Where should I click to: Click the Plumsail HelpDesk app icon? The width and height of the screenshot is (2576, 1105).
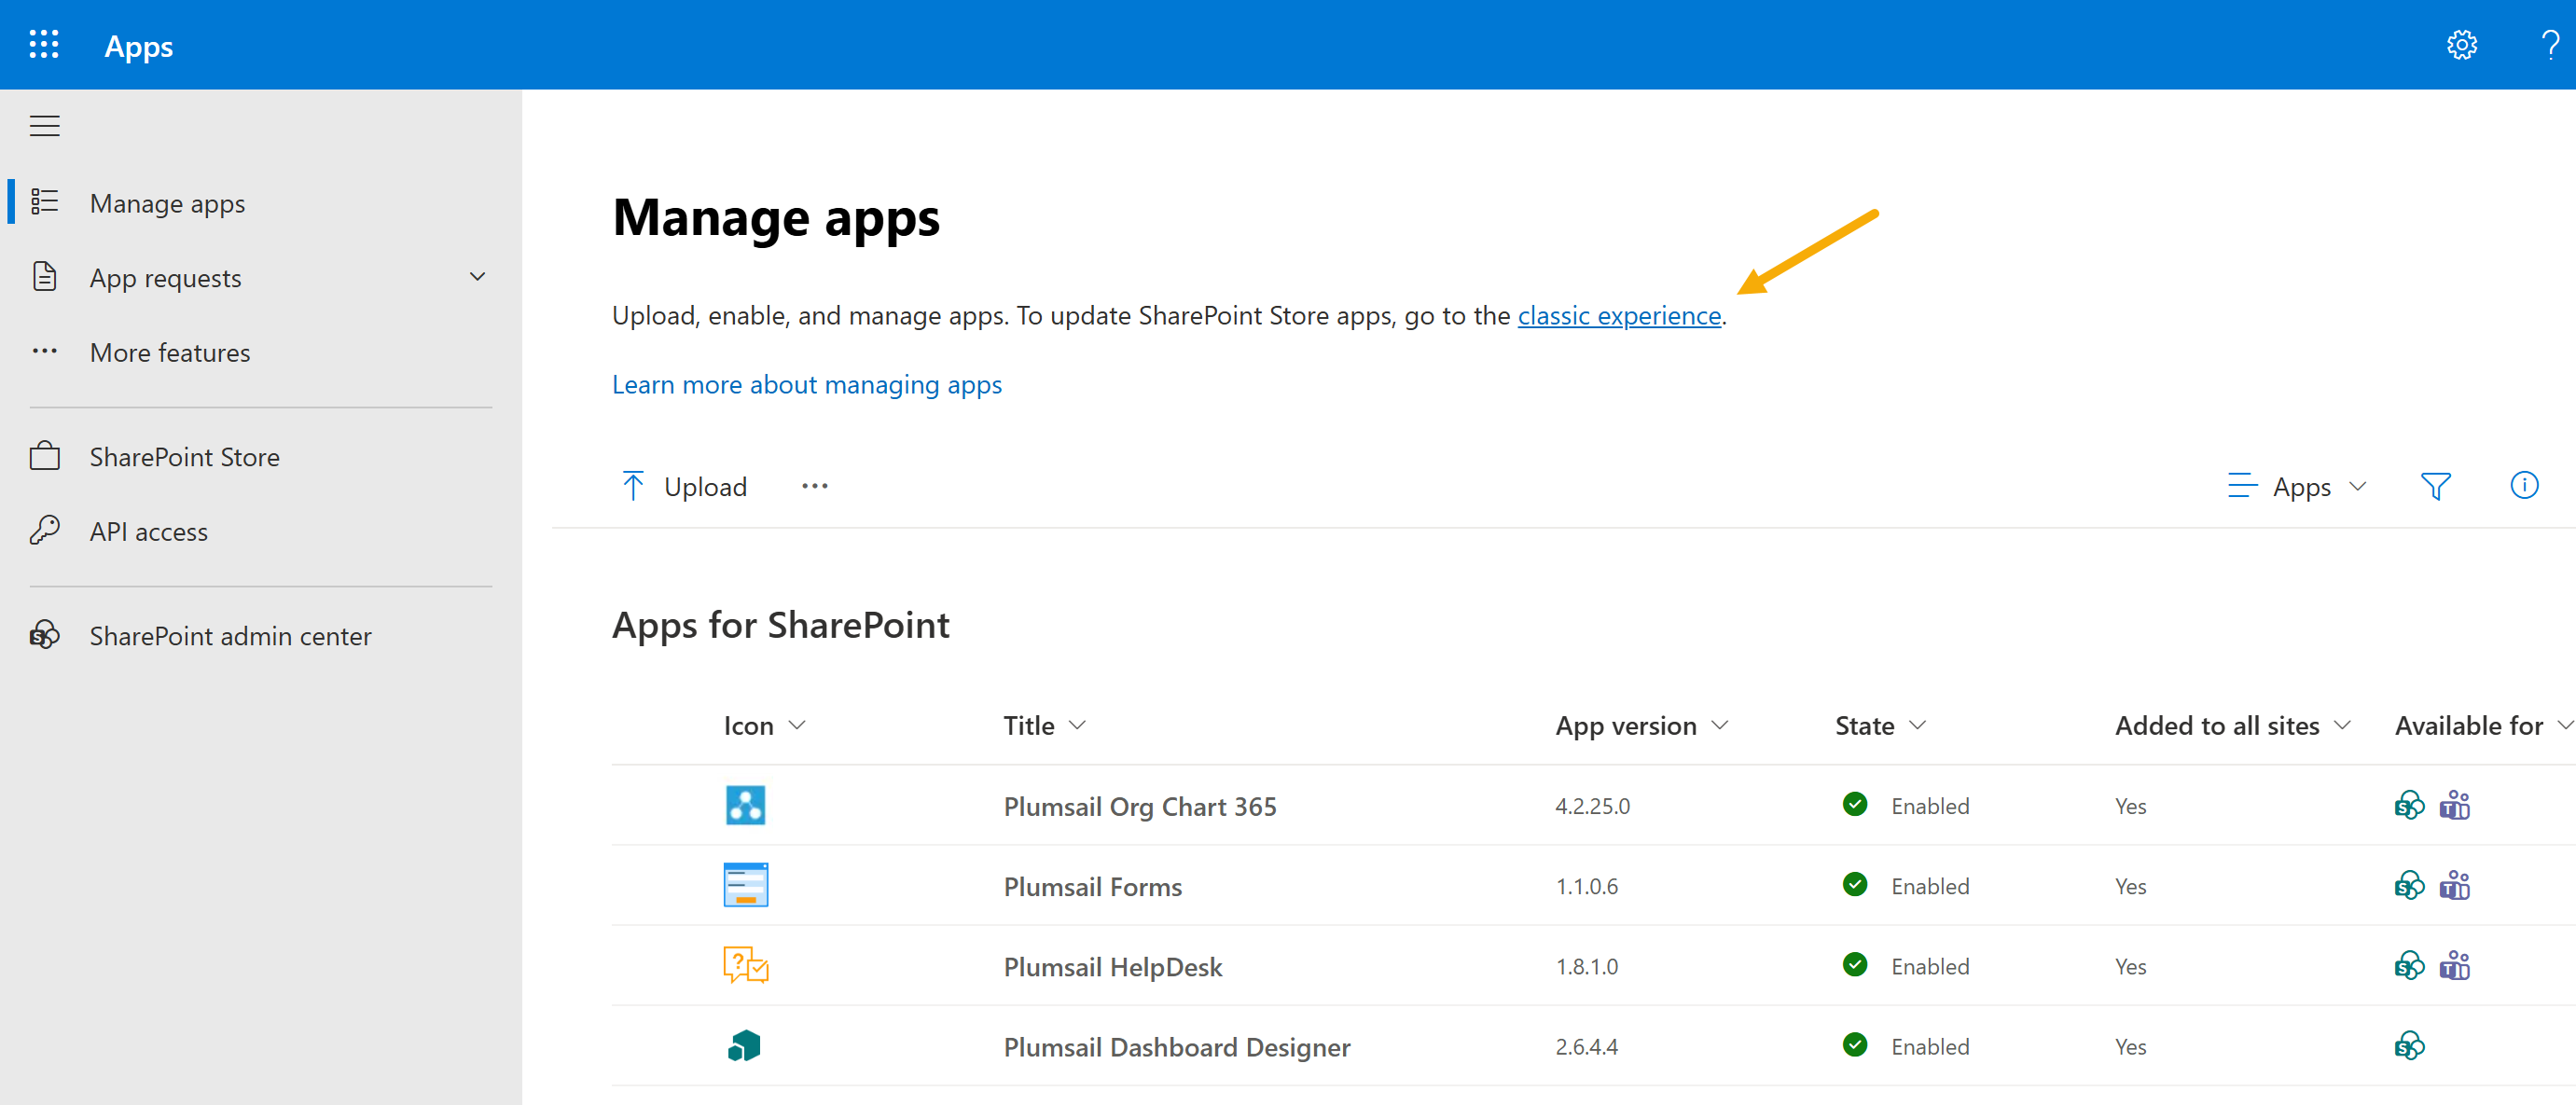tap(744, 965)
